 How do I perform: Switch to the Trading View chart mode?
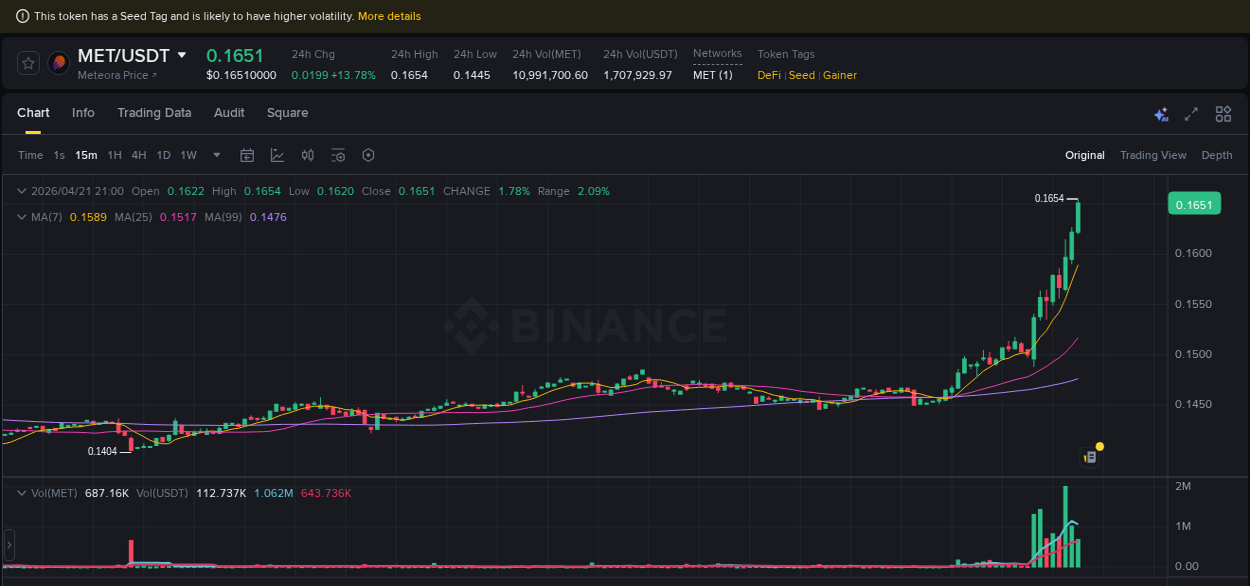[x=1153, y=155]
